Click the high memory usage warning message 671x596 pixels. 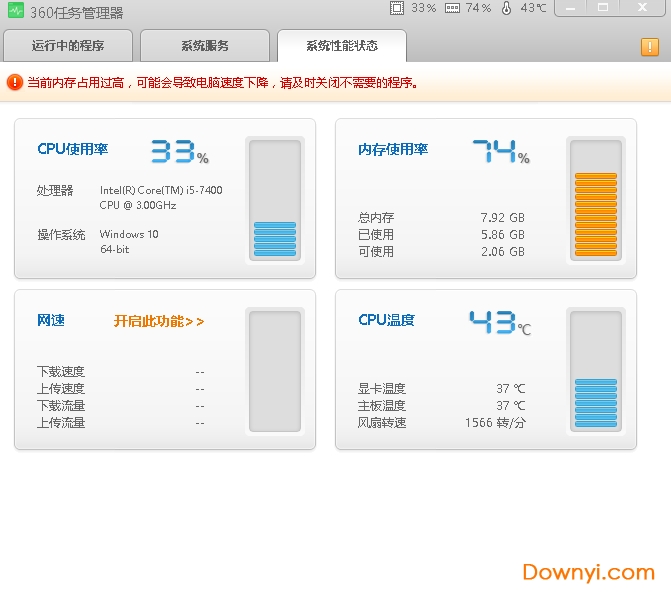(222, 82)
